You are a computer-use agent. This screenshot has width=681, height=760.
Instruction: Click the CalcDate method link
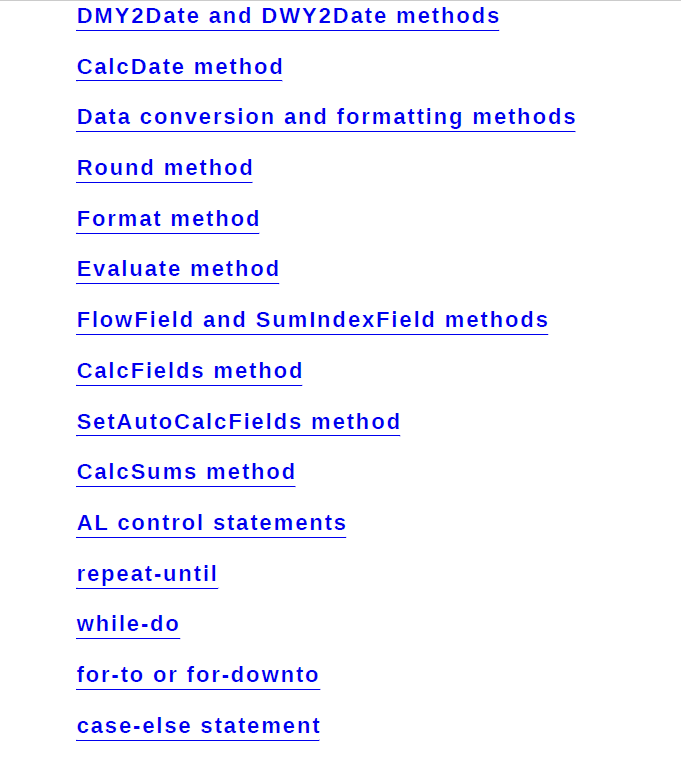point(179,67)
